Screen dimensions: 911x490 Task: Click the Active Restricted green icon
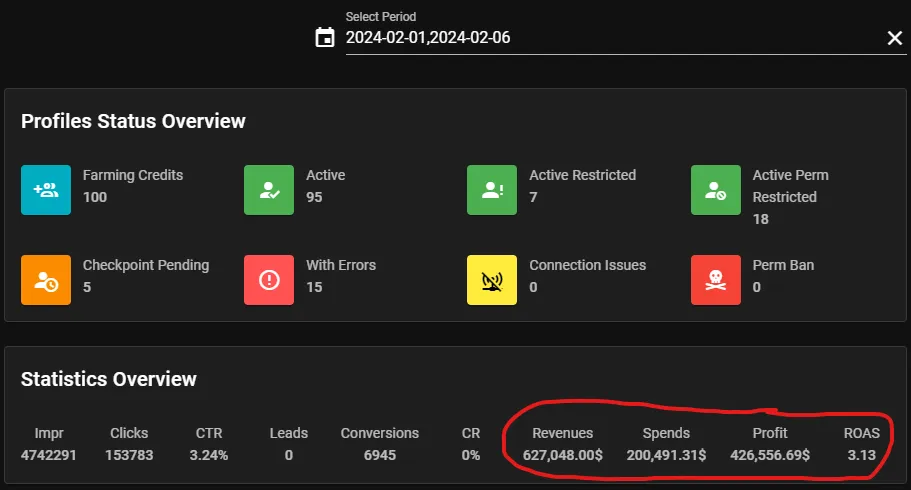(x=492, y=190)
